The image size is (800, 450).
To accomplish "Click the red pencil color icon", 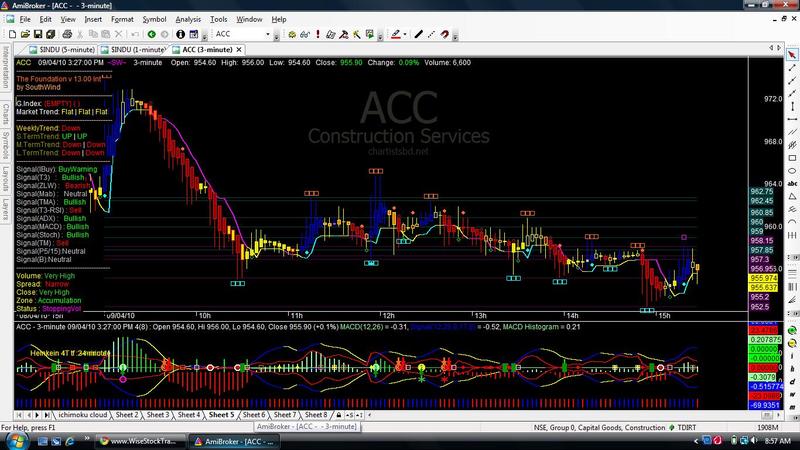I will (x=395, y=34).
